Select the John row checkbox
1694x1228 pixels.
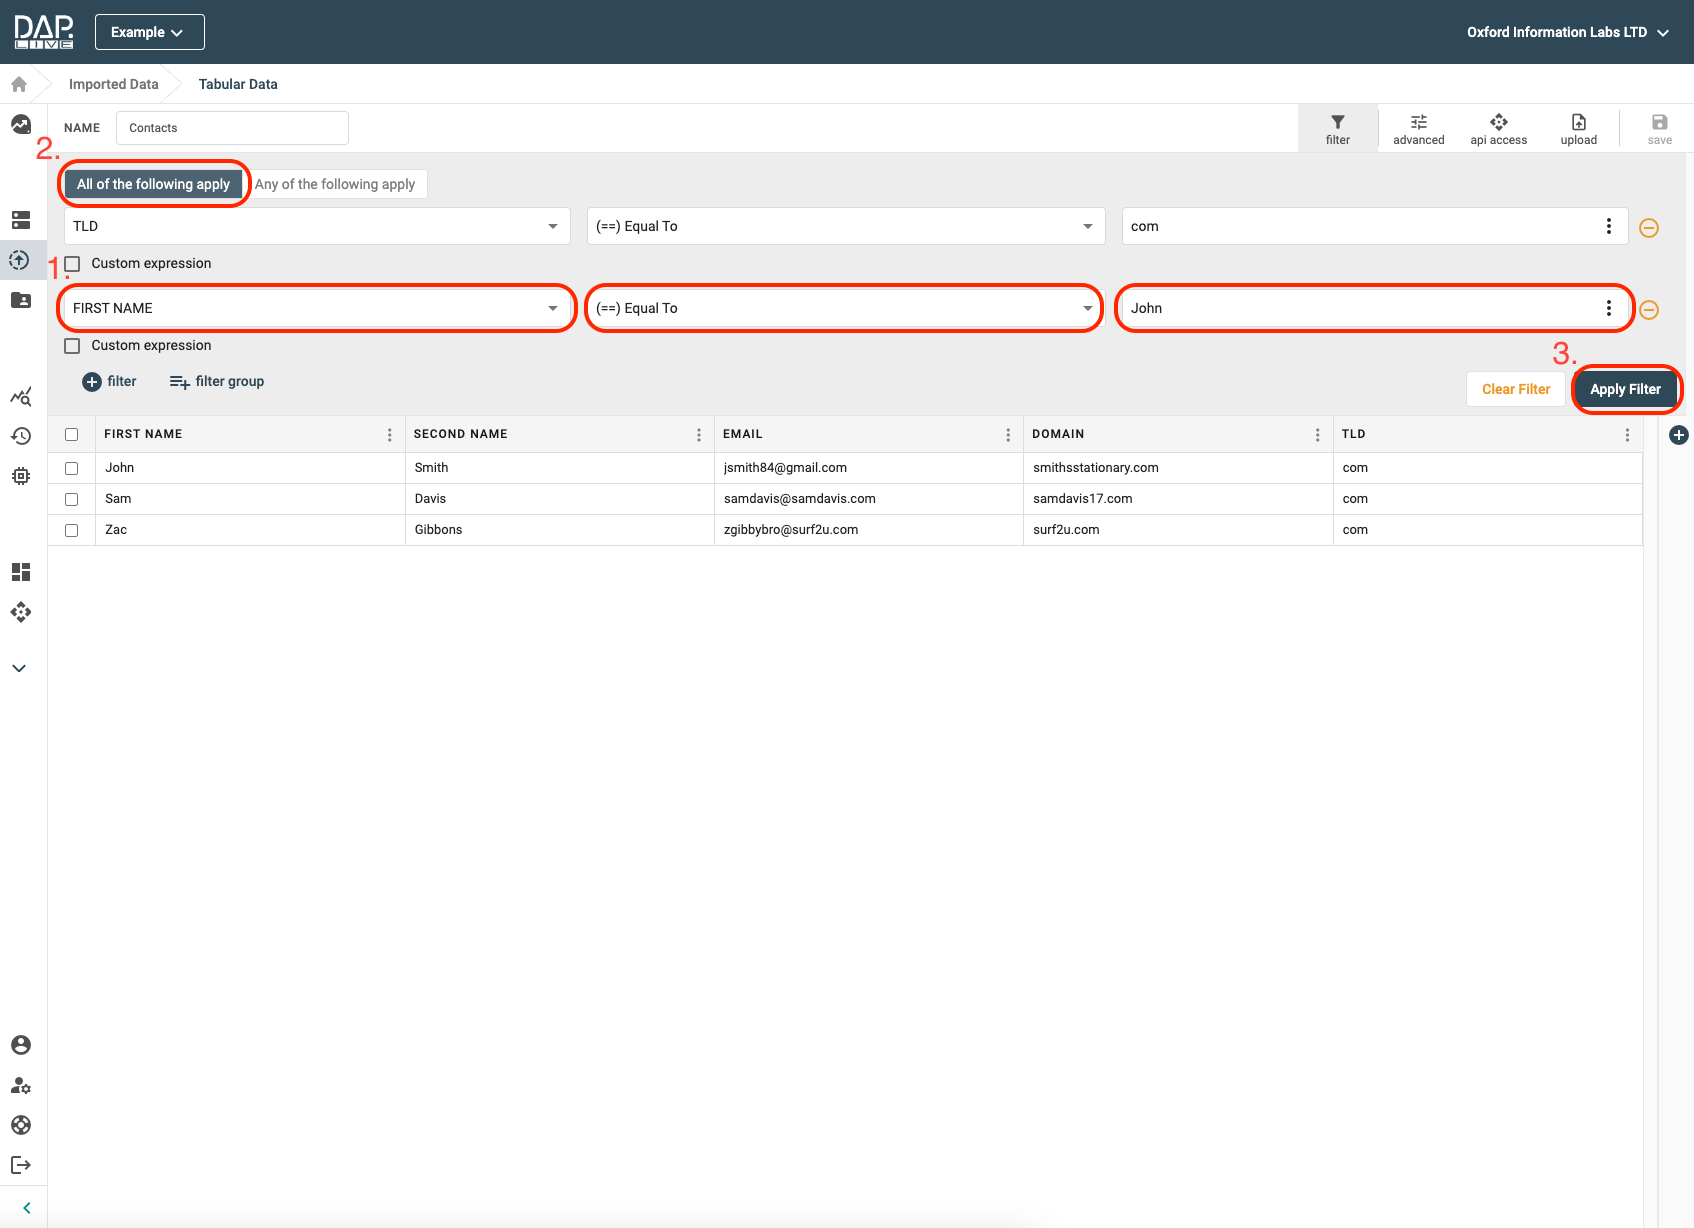point(72,468)
